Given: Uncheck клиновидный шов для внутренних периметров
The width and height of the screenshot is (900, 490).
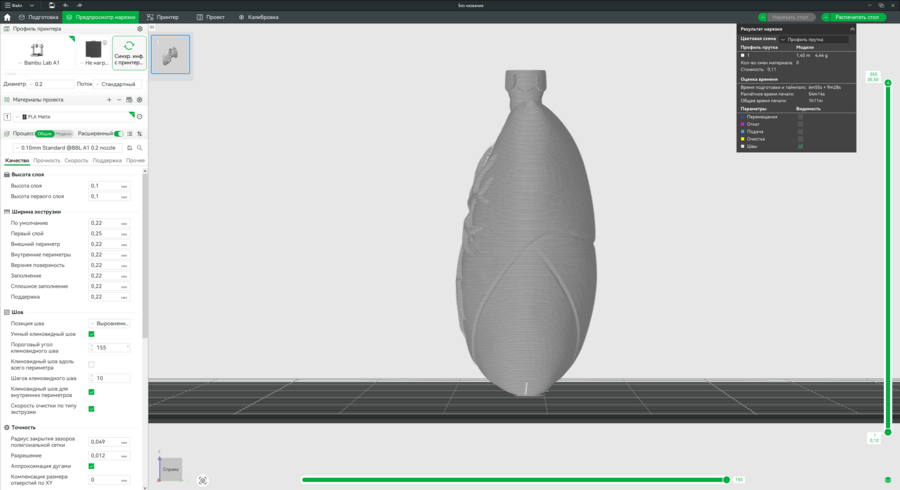Looking at the screenshot, I should (91, 392).
